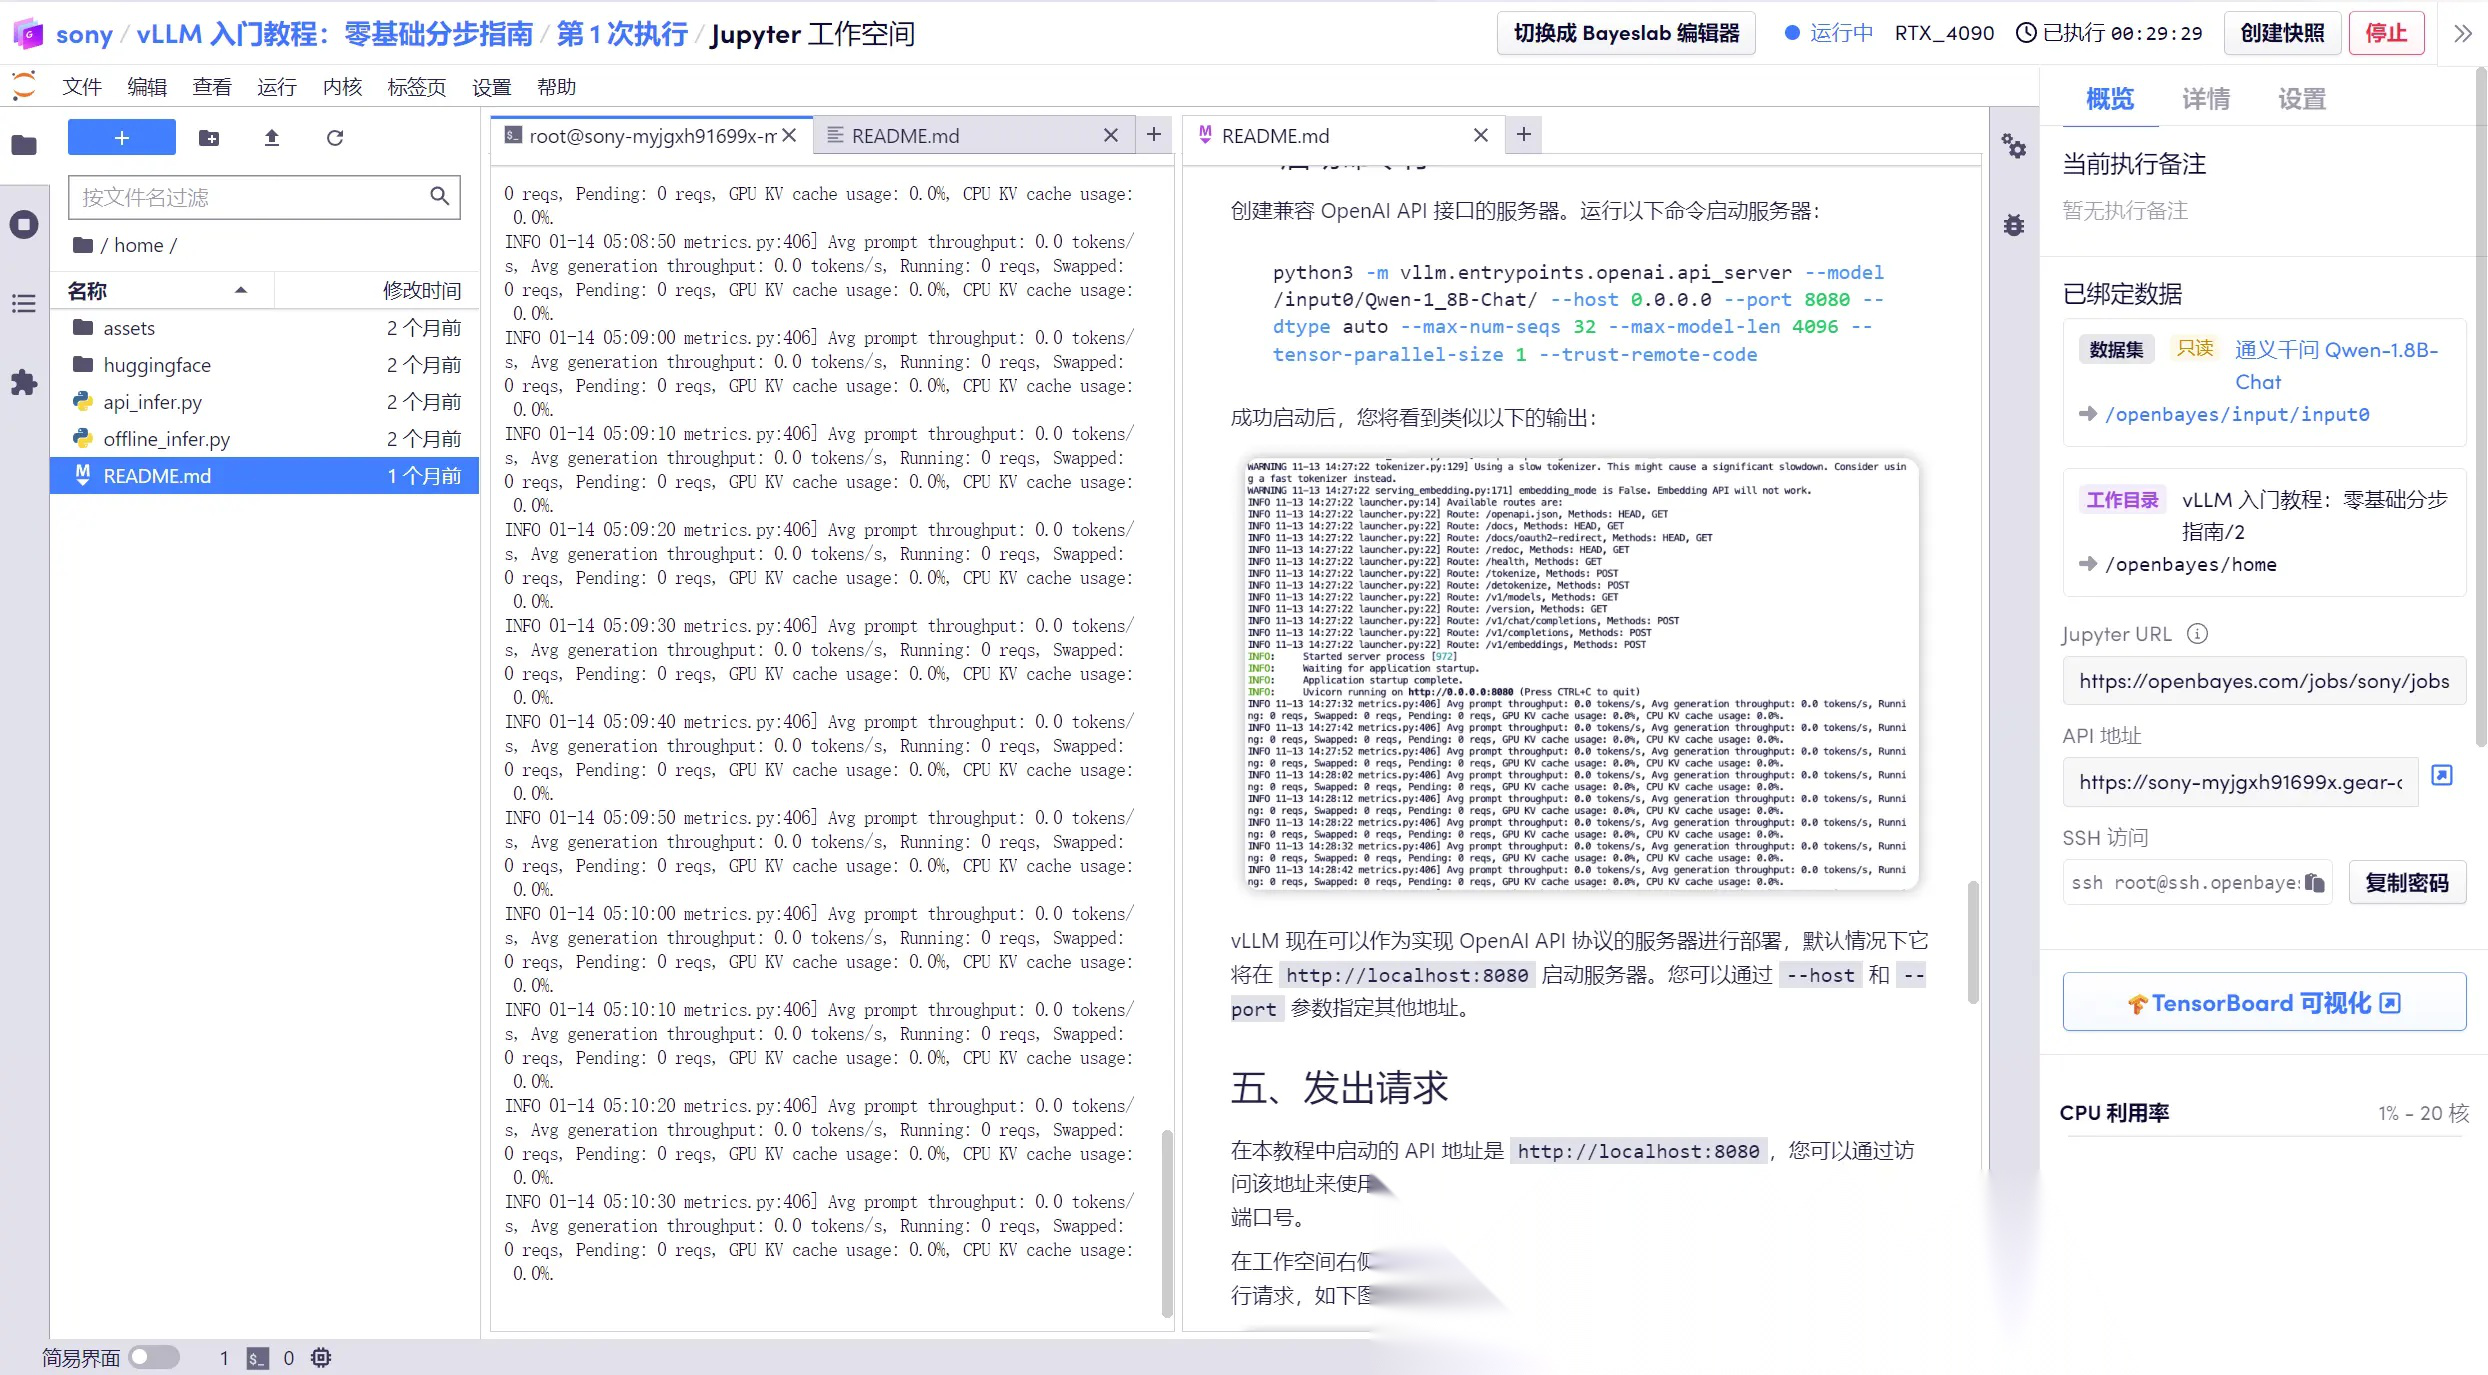
Task: Click the new folder icon
Action: point(209,138)
